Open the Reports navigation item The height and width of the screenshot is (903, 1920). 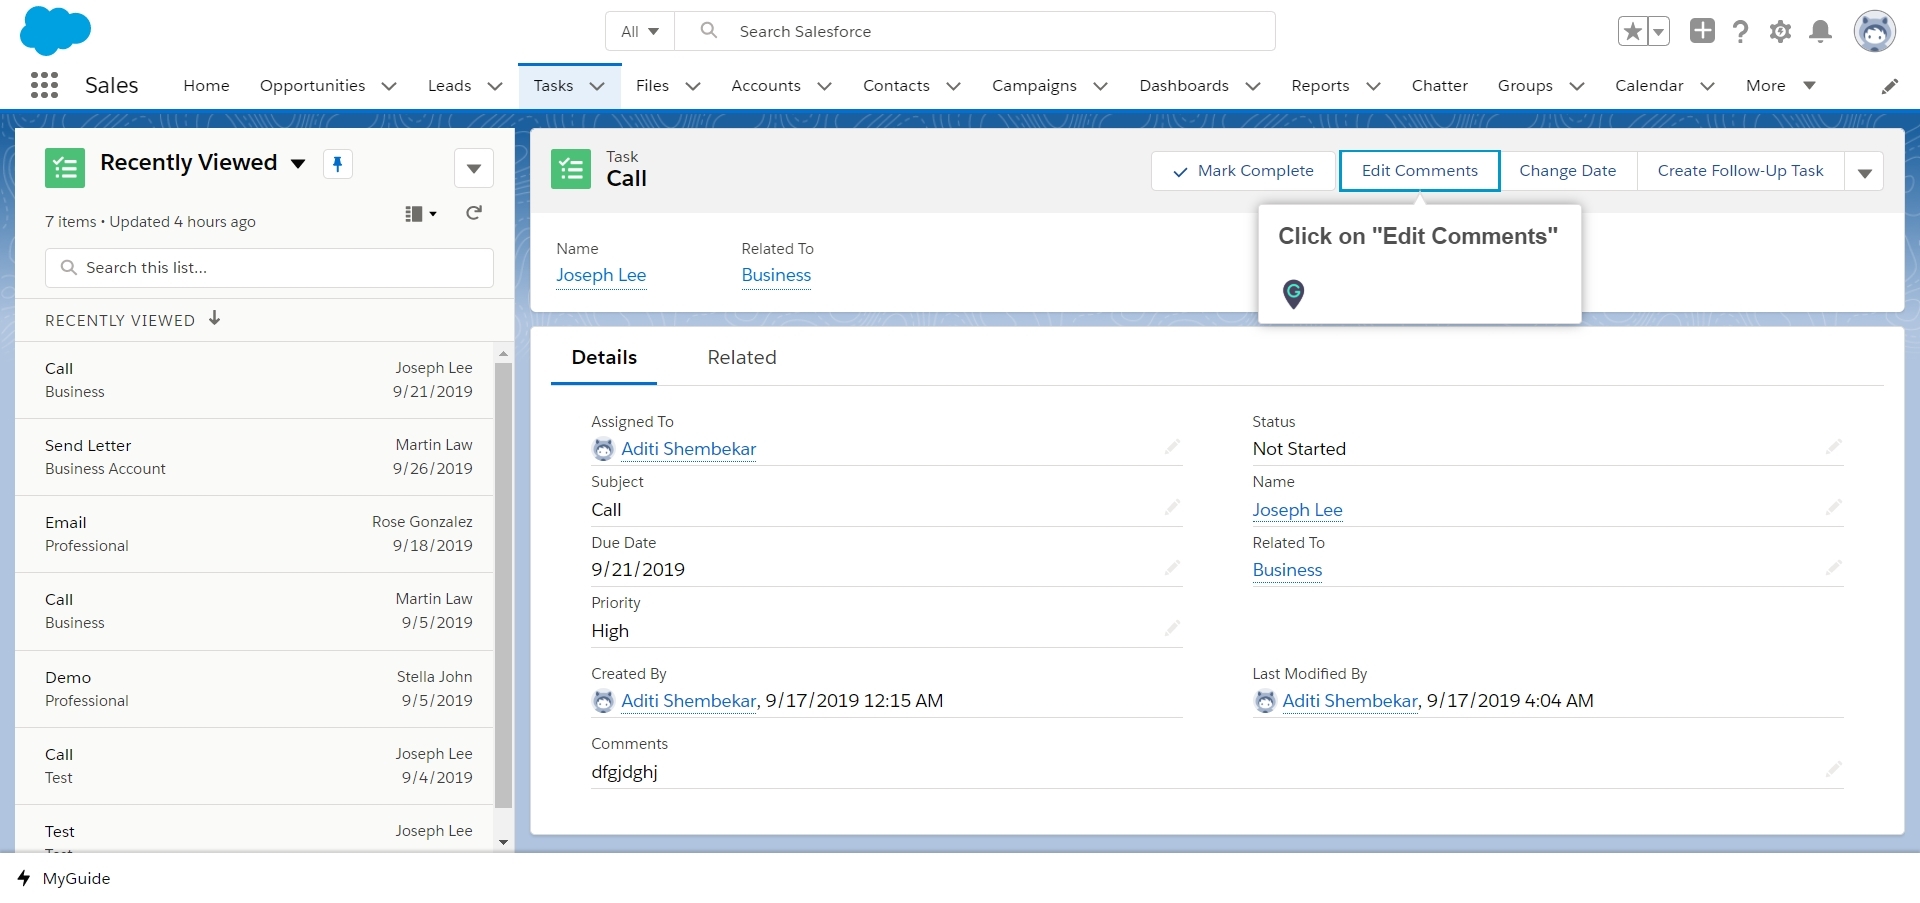[x=1320, y=86]
